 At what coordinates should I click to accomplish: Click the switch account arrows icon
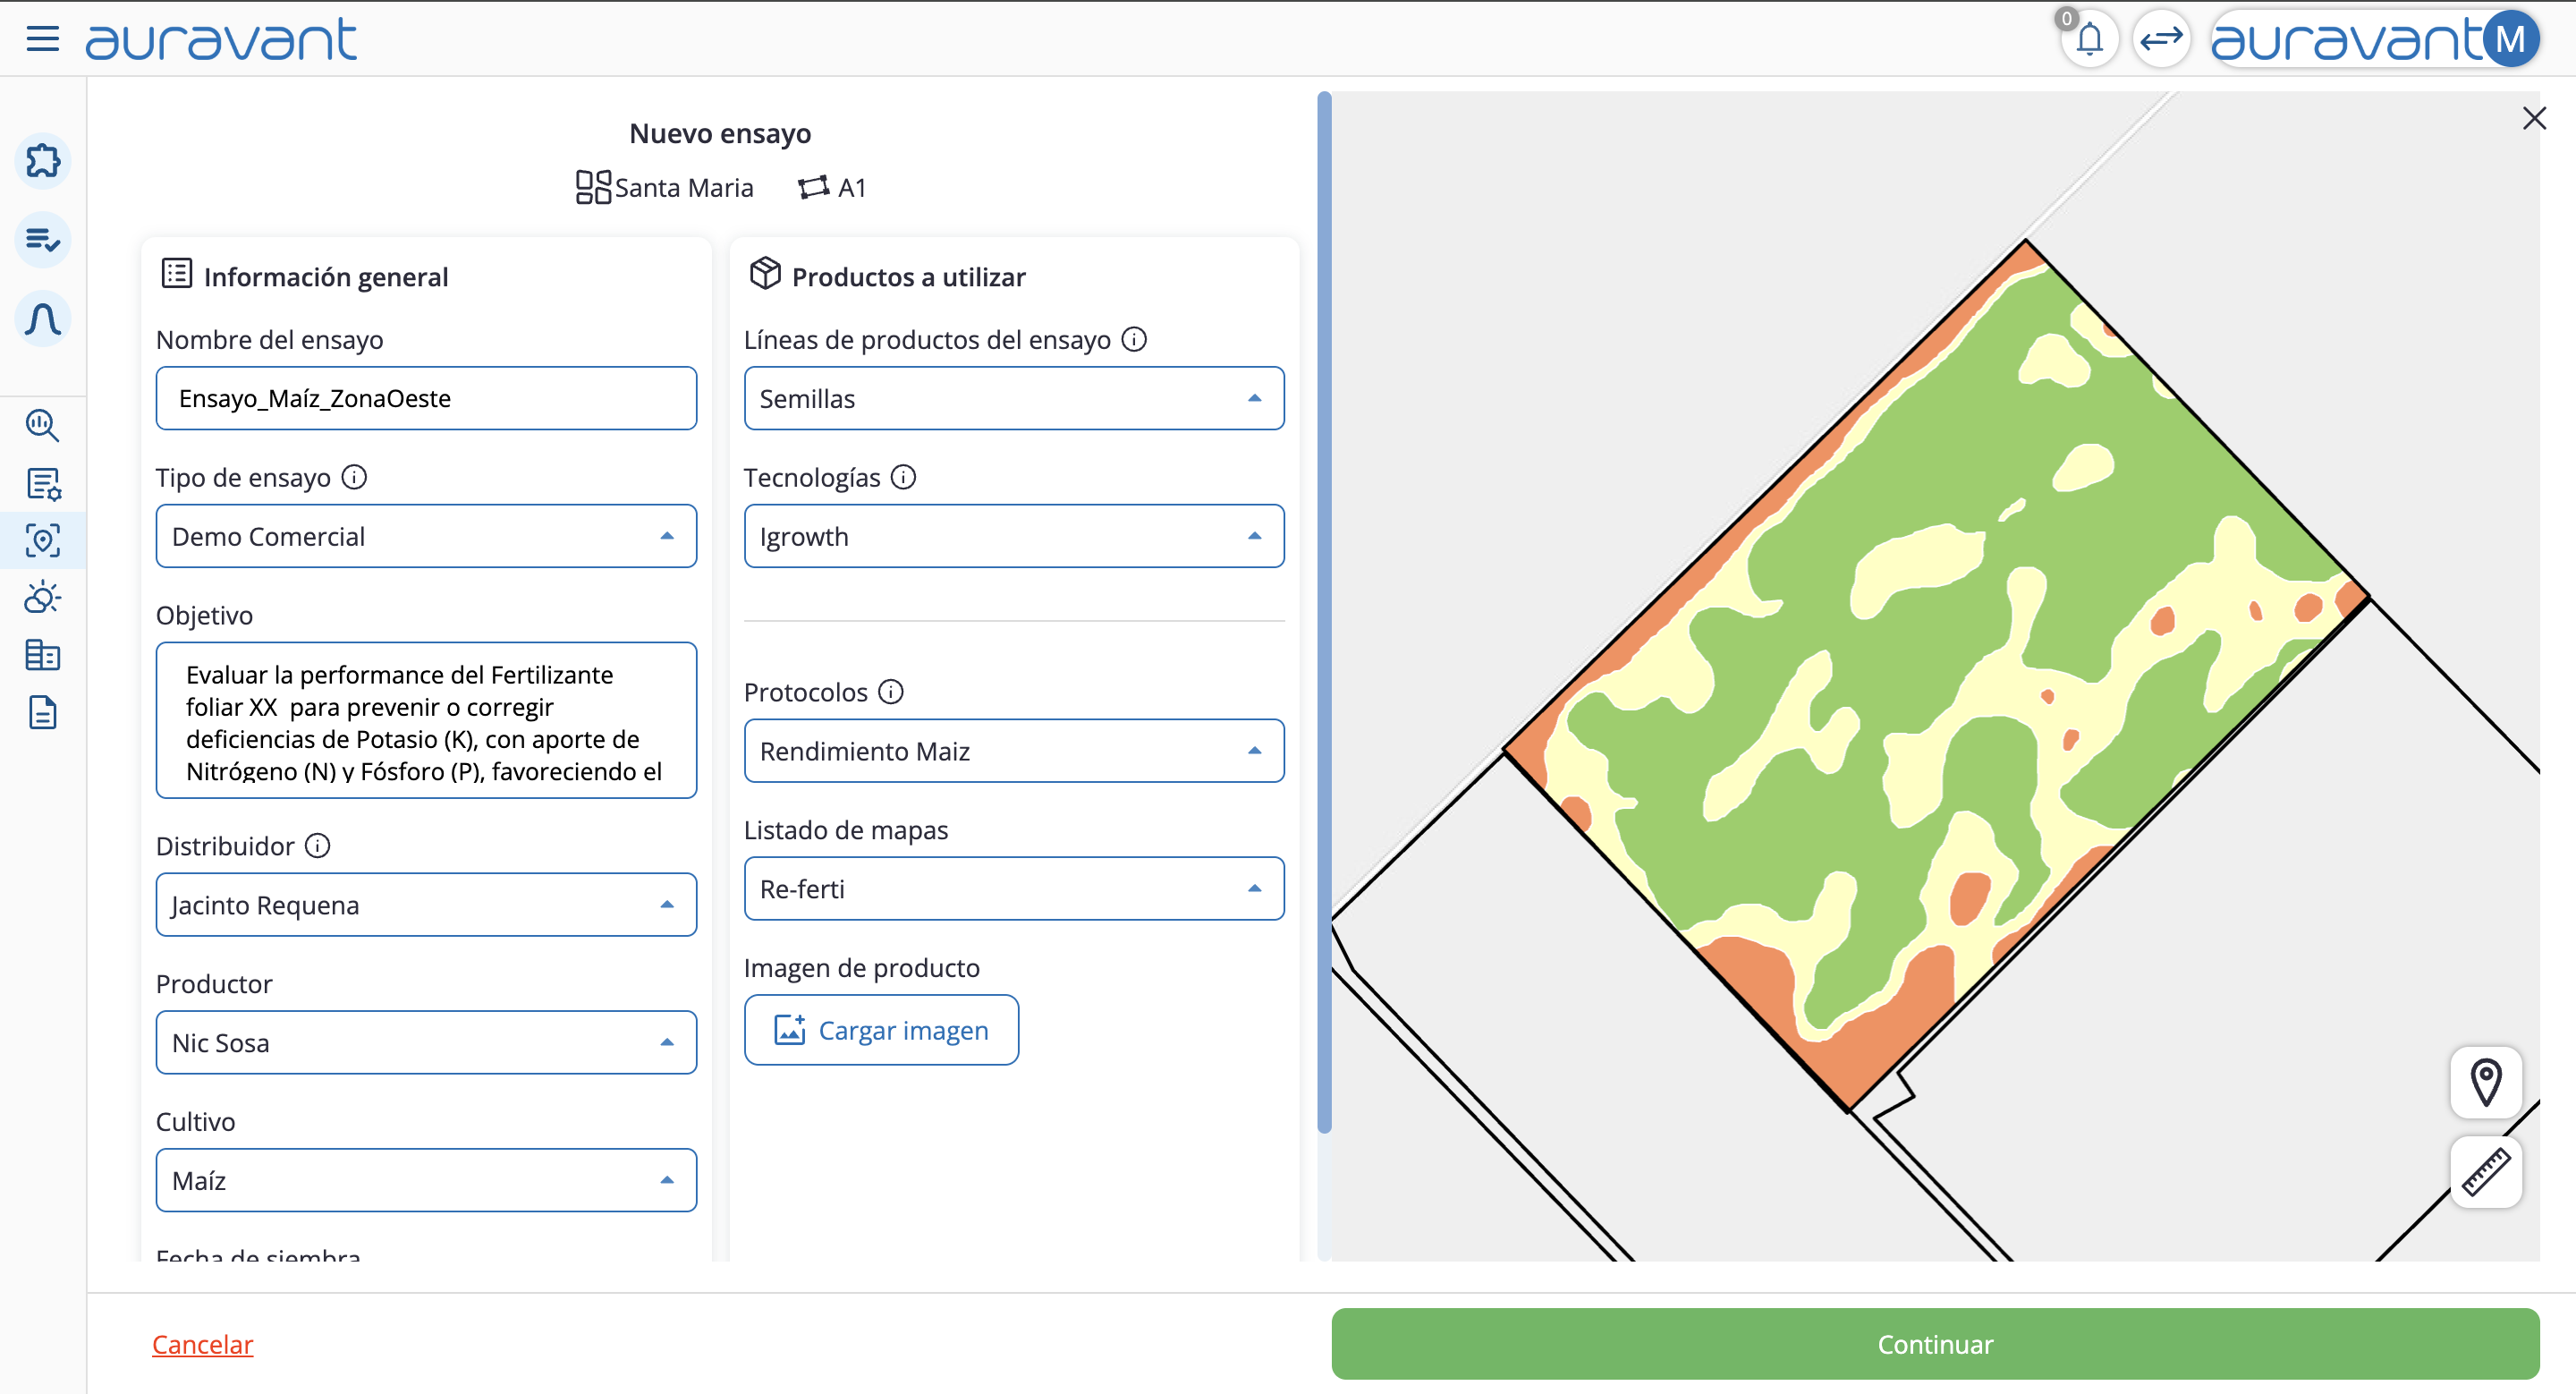tap(2161, 40)
